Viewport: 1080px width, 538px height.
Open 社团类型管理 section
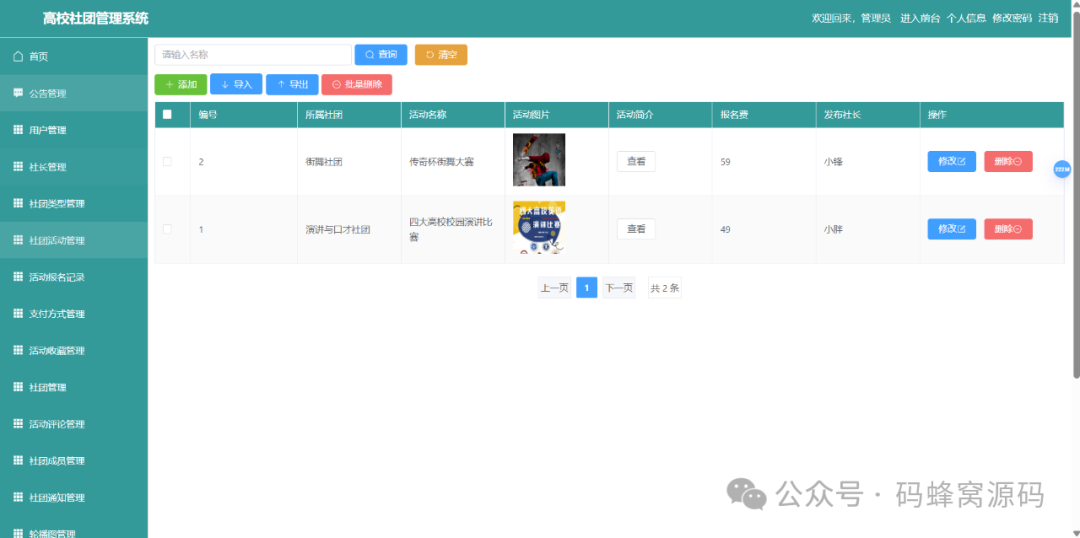point(74,203)
